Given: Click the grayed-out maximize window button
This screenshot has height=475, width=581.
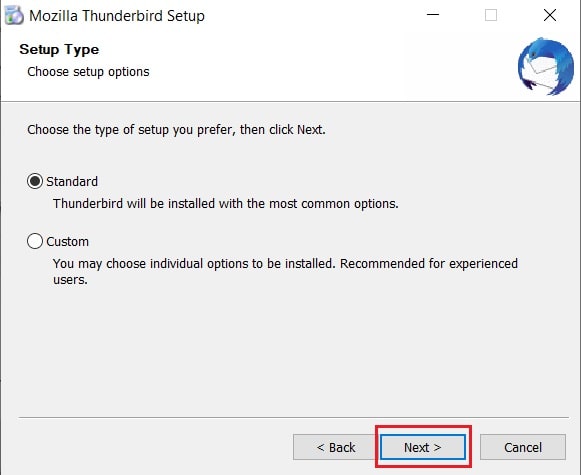Looking at the screenshot, I should click(491, 15).
